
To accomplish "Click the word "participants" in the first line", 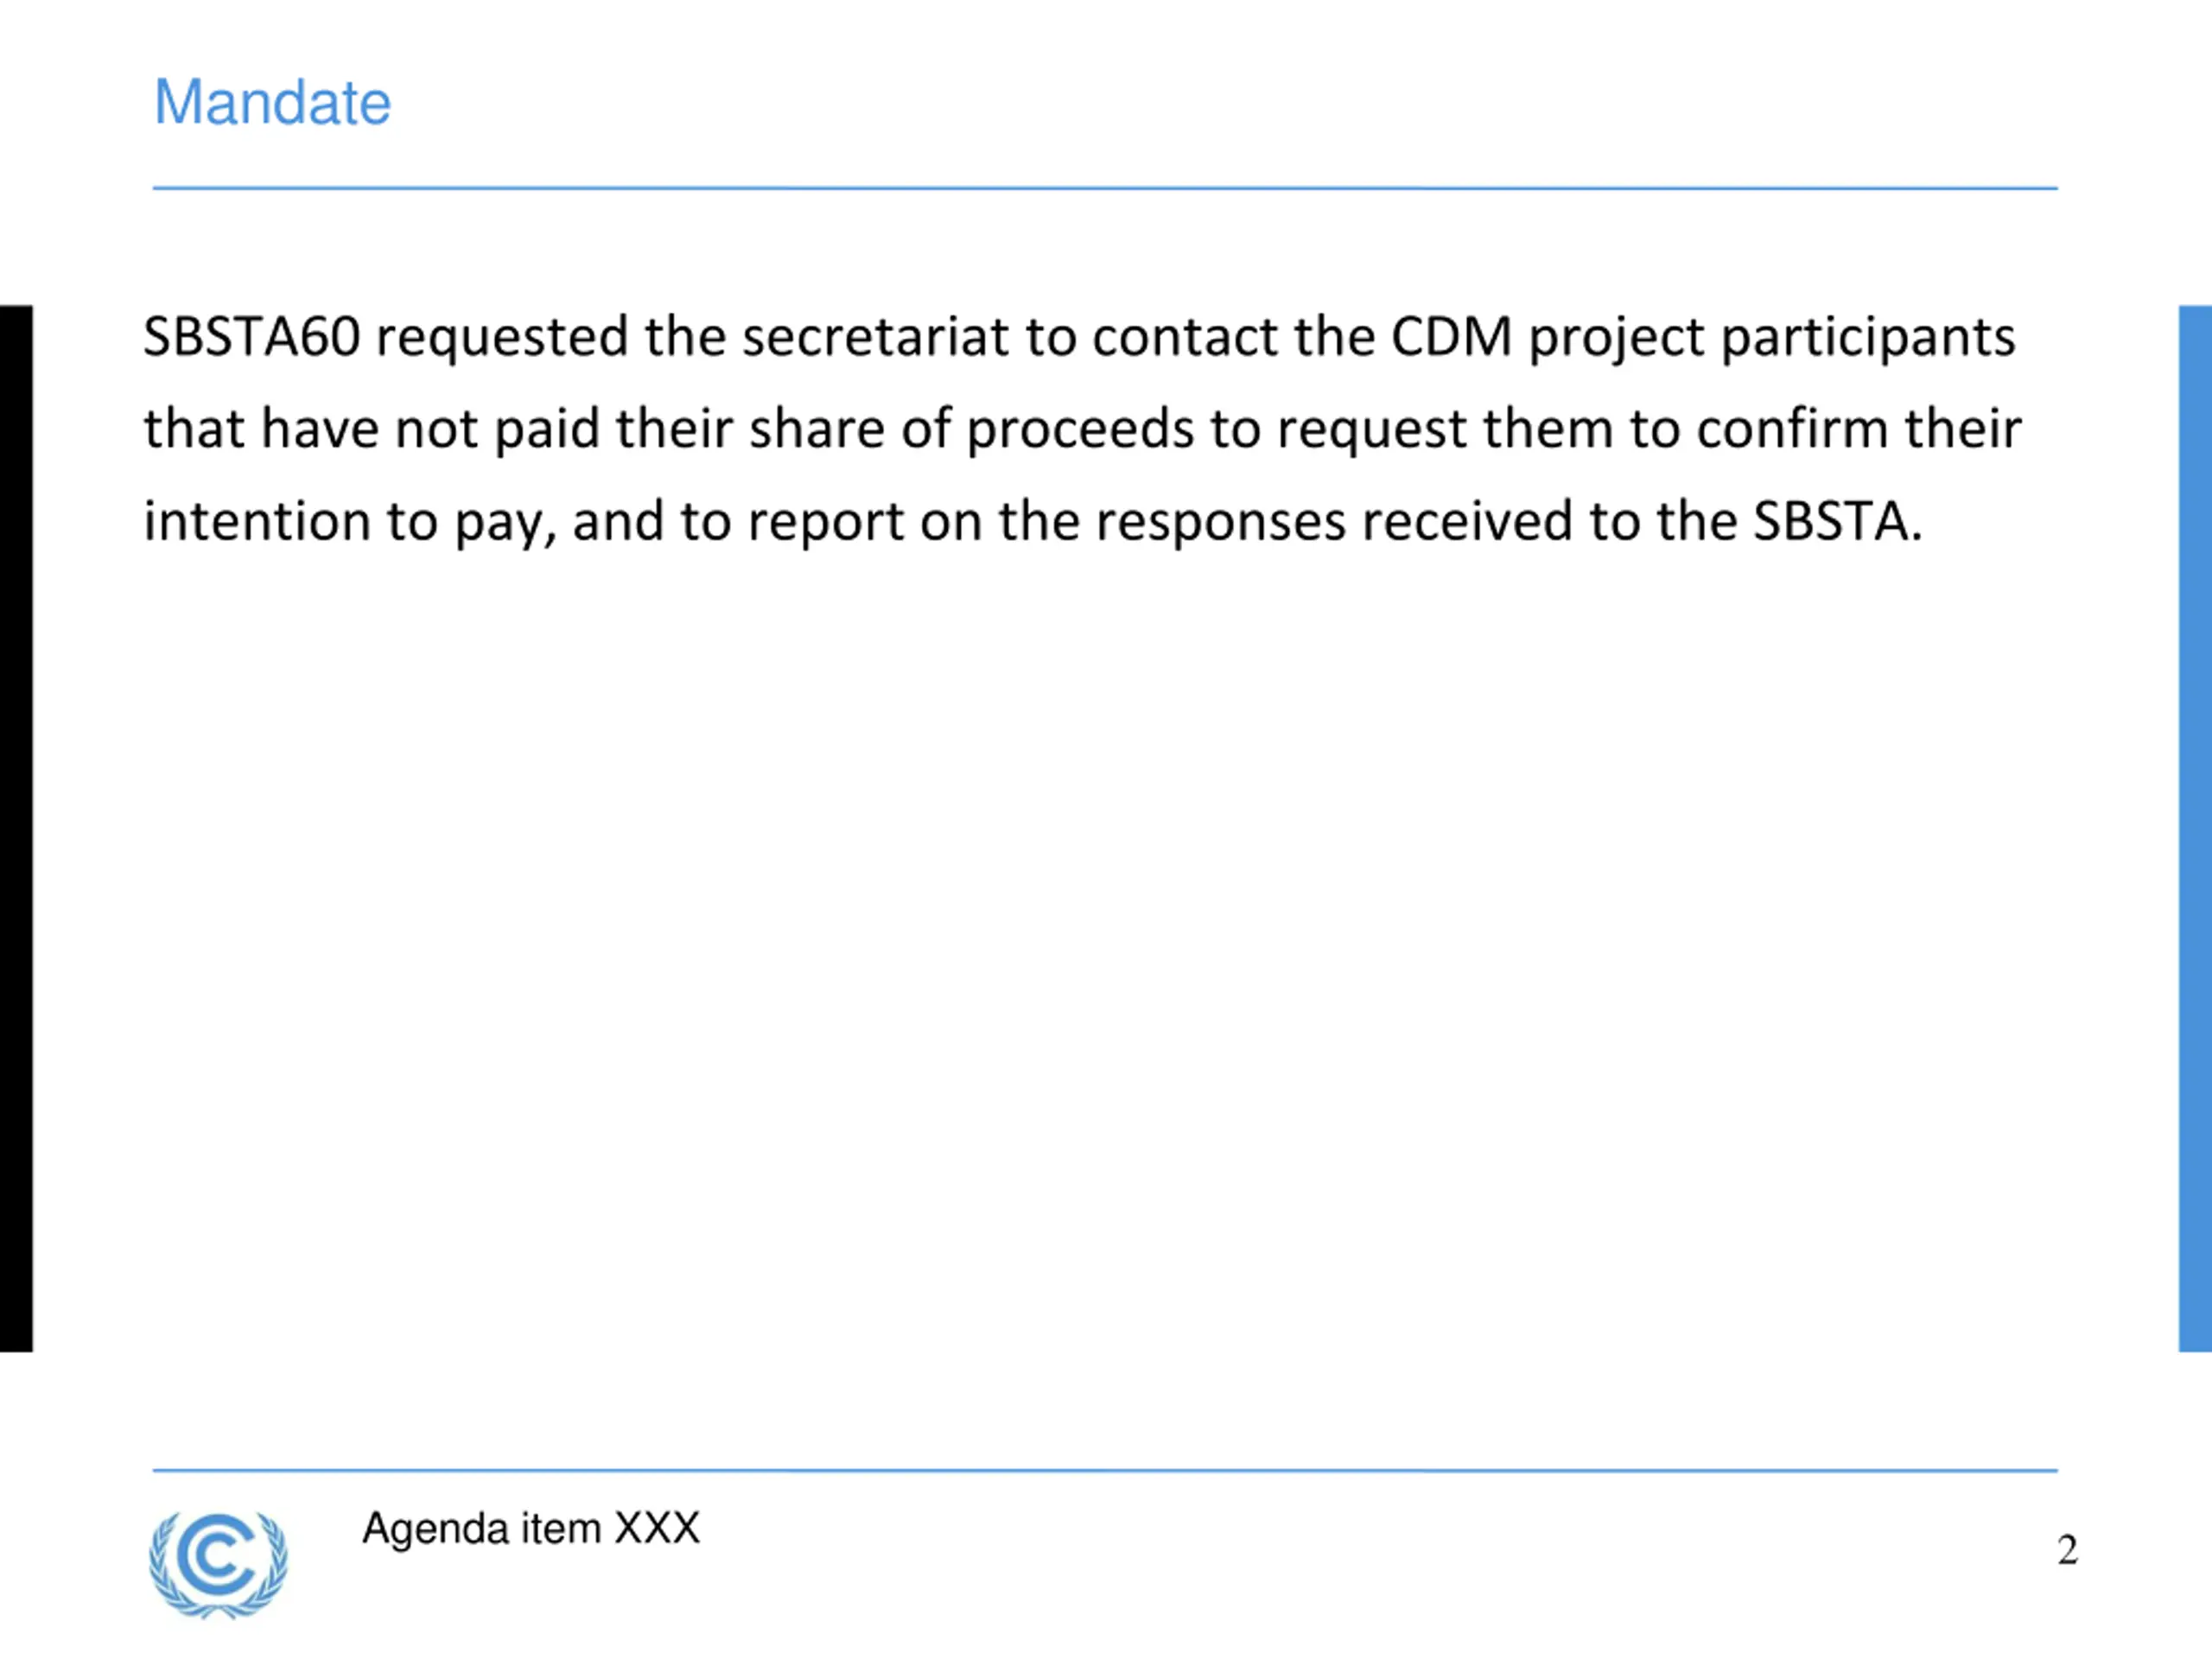I will pos(1867,338).
